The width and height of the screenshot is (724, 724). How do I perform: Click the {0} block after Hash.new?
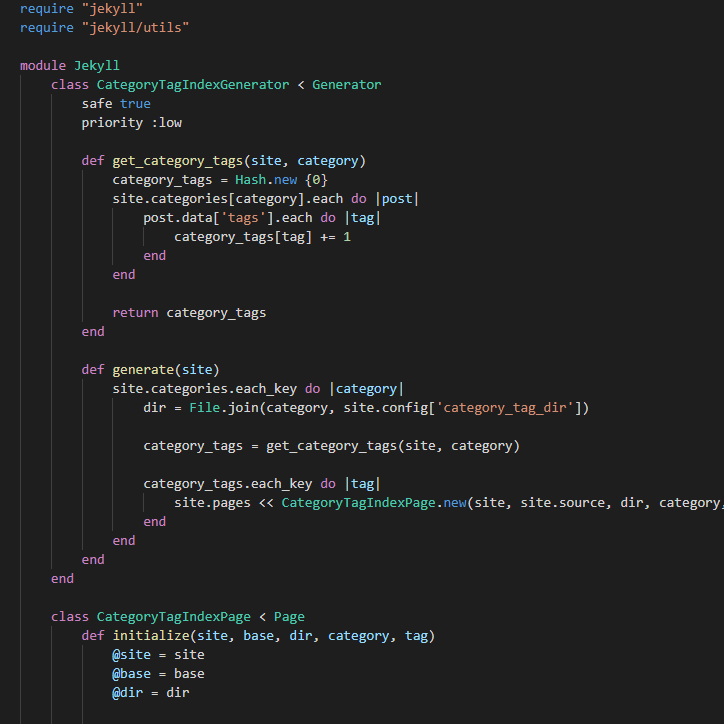pos(316,180)
